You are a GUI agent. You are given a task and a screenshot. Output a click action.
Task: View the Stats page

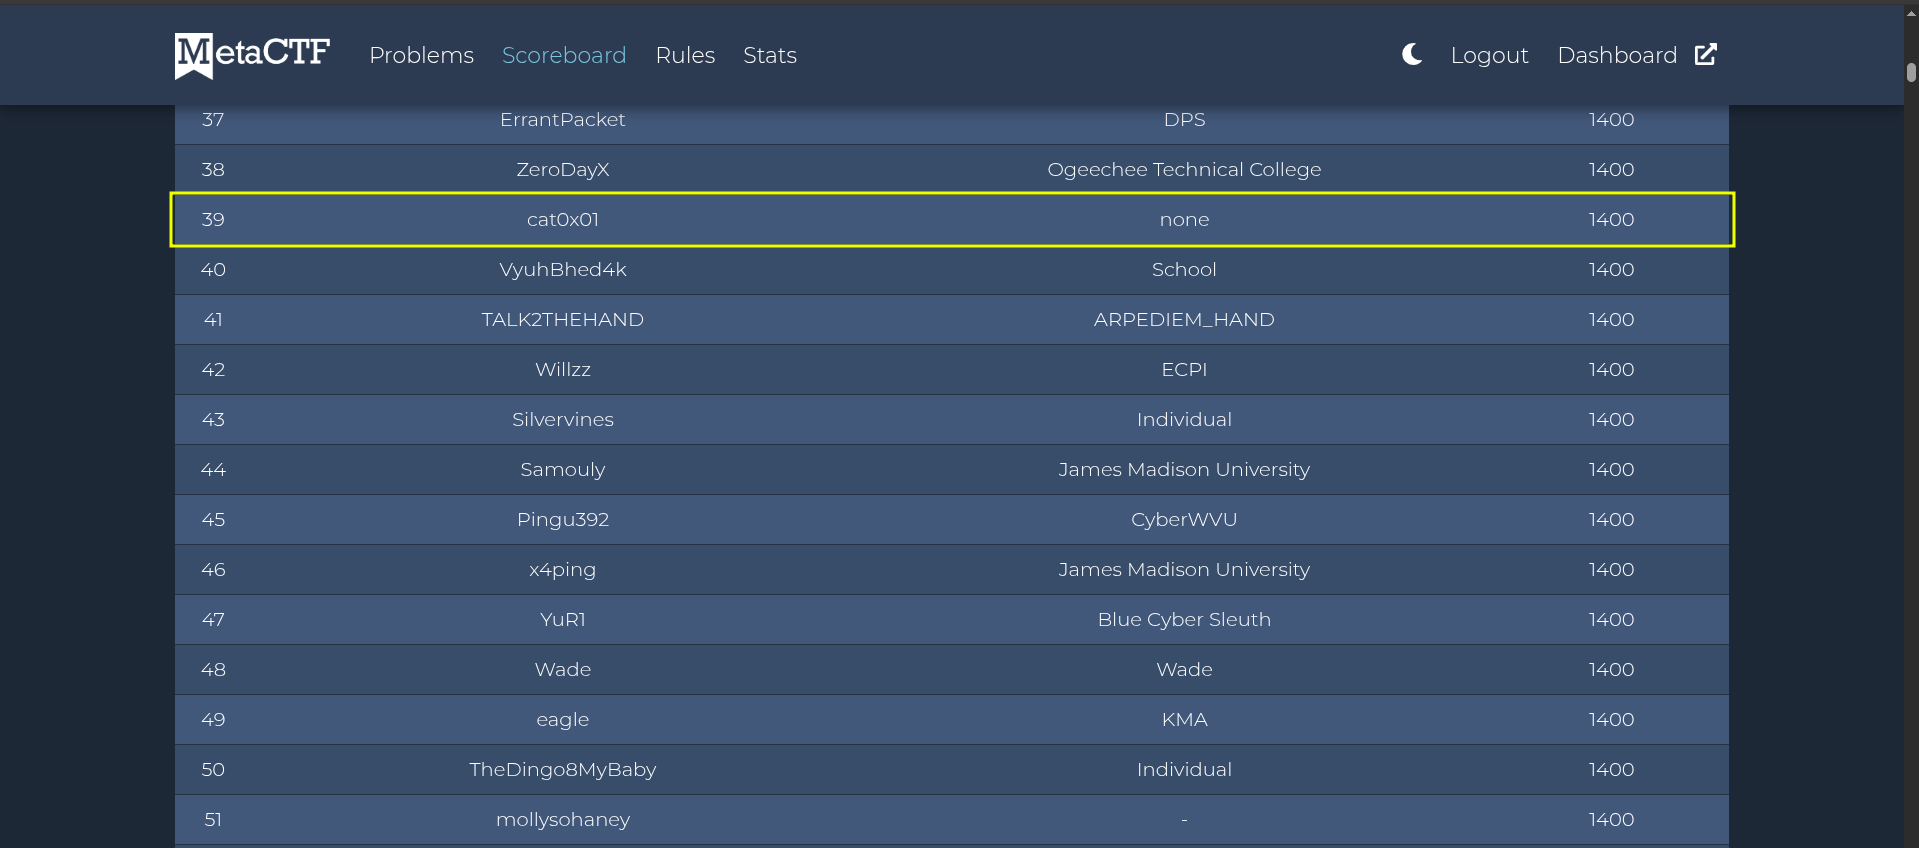[x=770, y=55]
